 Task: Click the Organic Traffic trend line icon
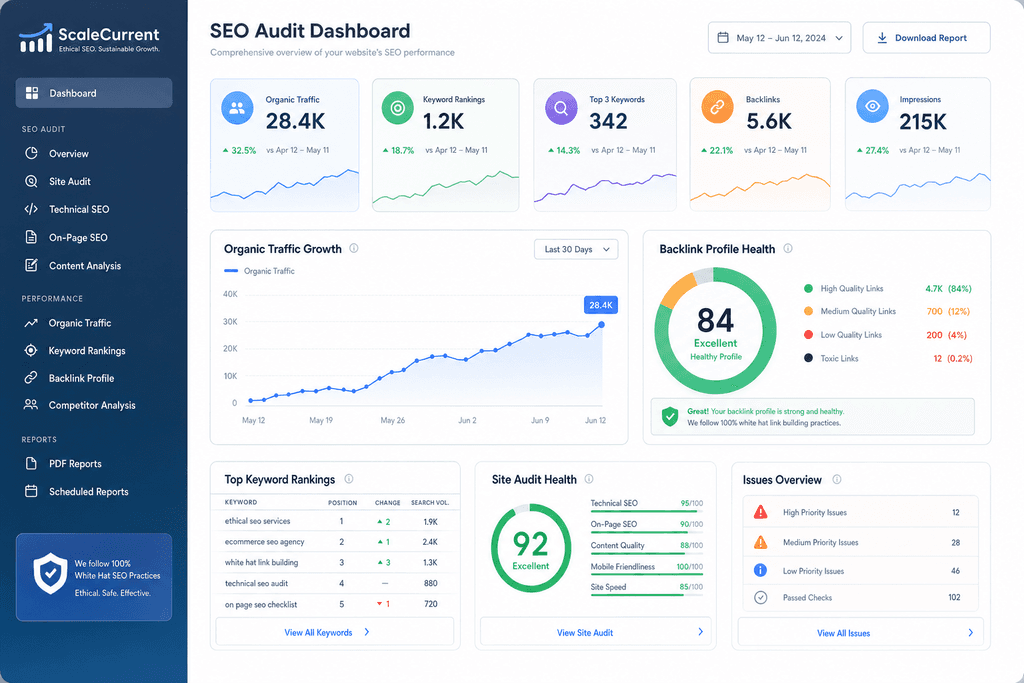coord(31,323)
